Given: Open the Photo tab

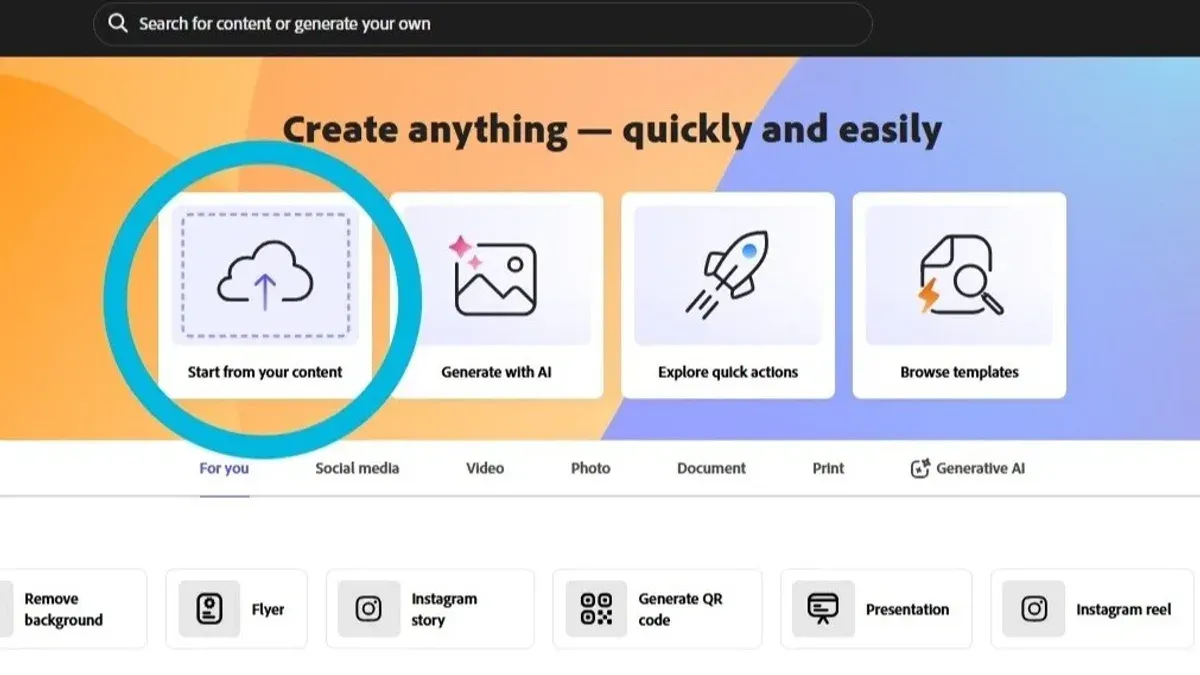Looking at the screenshot, I should click(590, 468).
